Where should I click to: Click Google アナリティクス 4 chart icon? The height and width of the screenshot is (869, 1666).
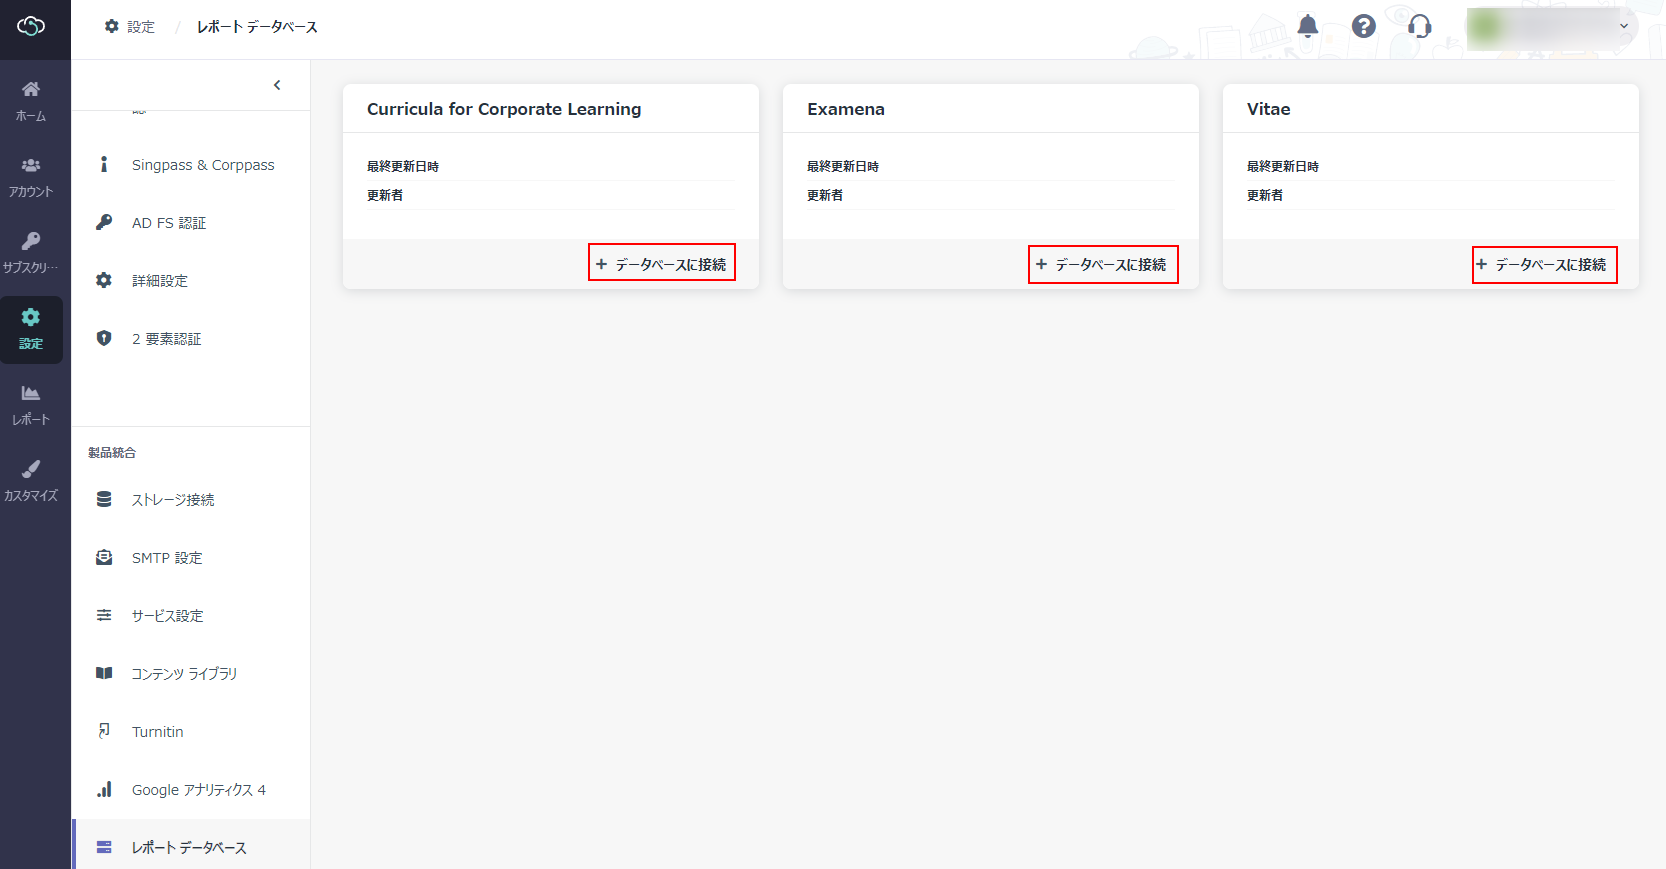click(104, 789)
